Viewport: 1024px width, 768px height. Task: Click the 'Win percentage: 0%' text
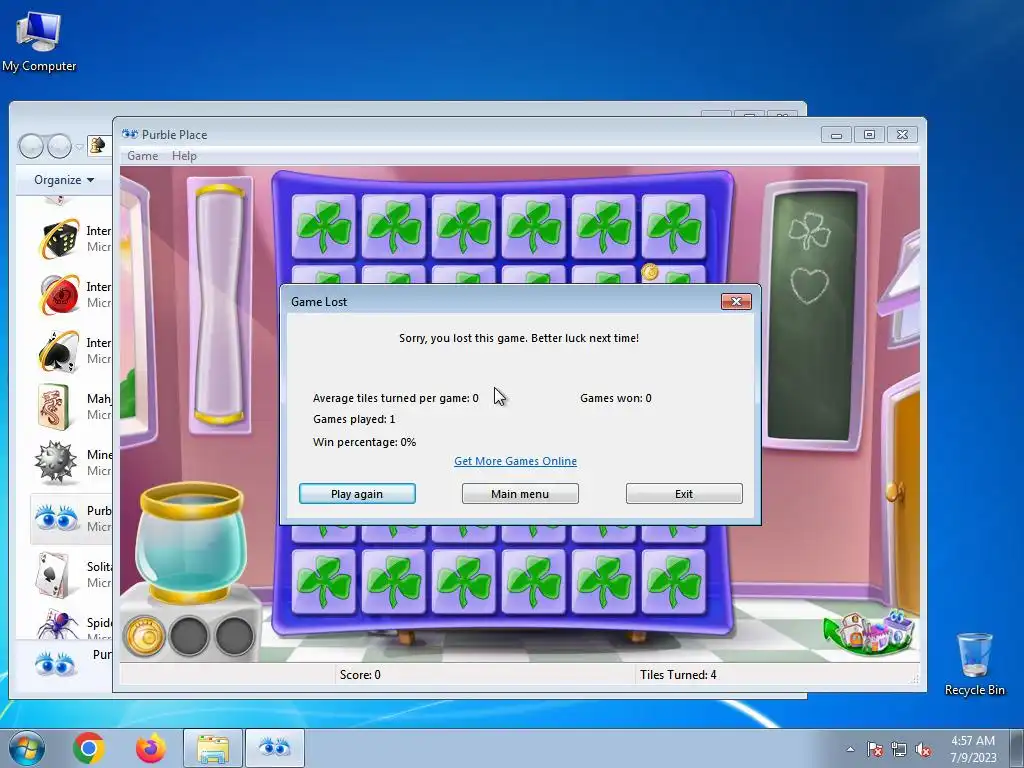[x=364, y=442]
